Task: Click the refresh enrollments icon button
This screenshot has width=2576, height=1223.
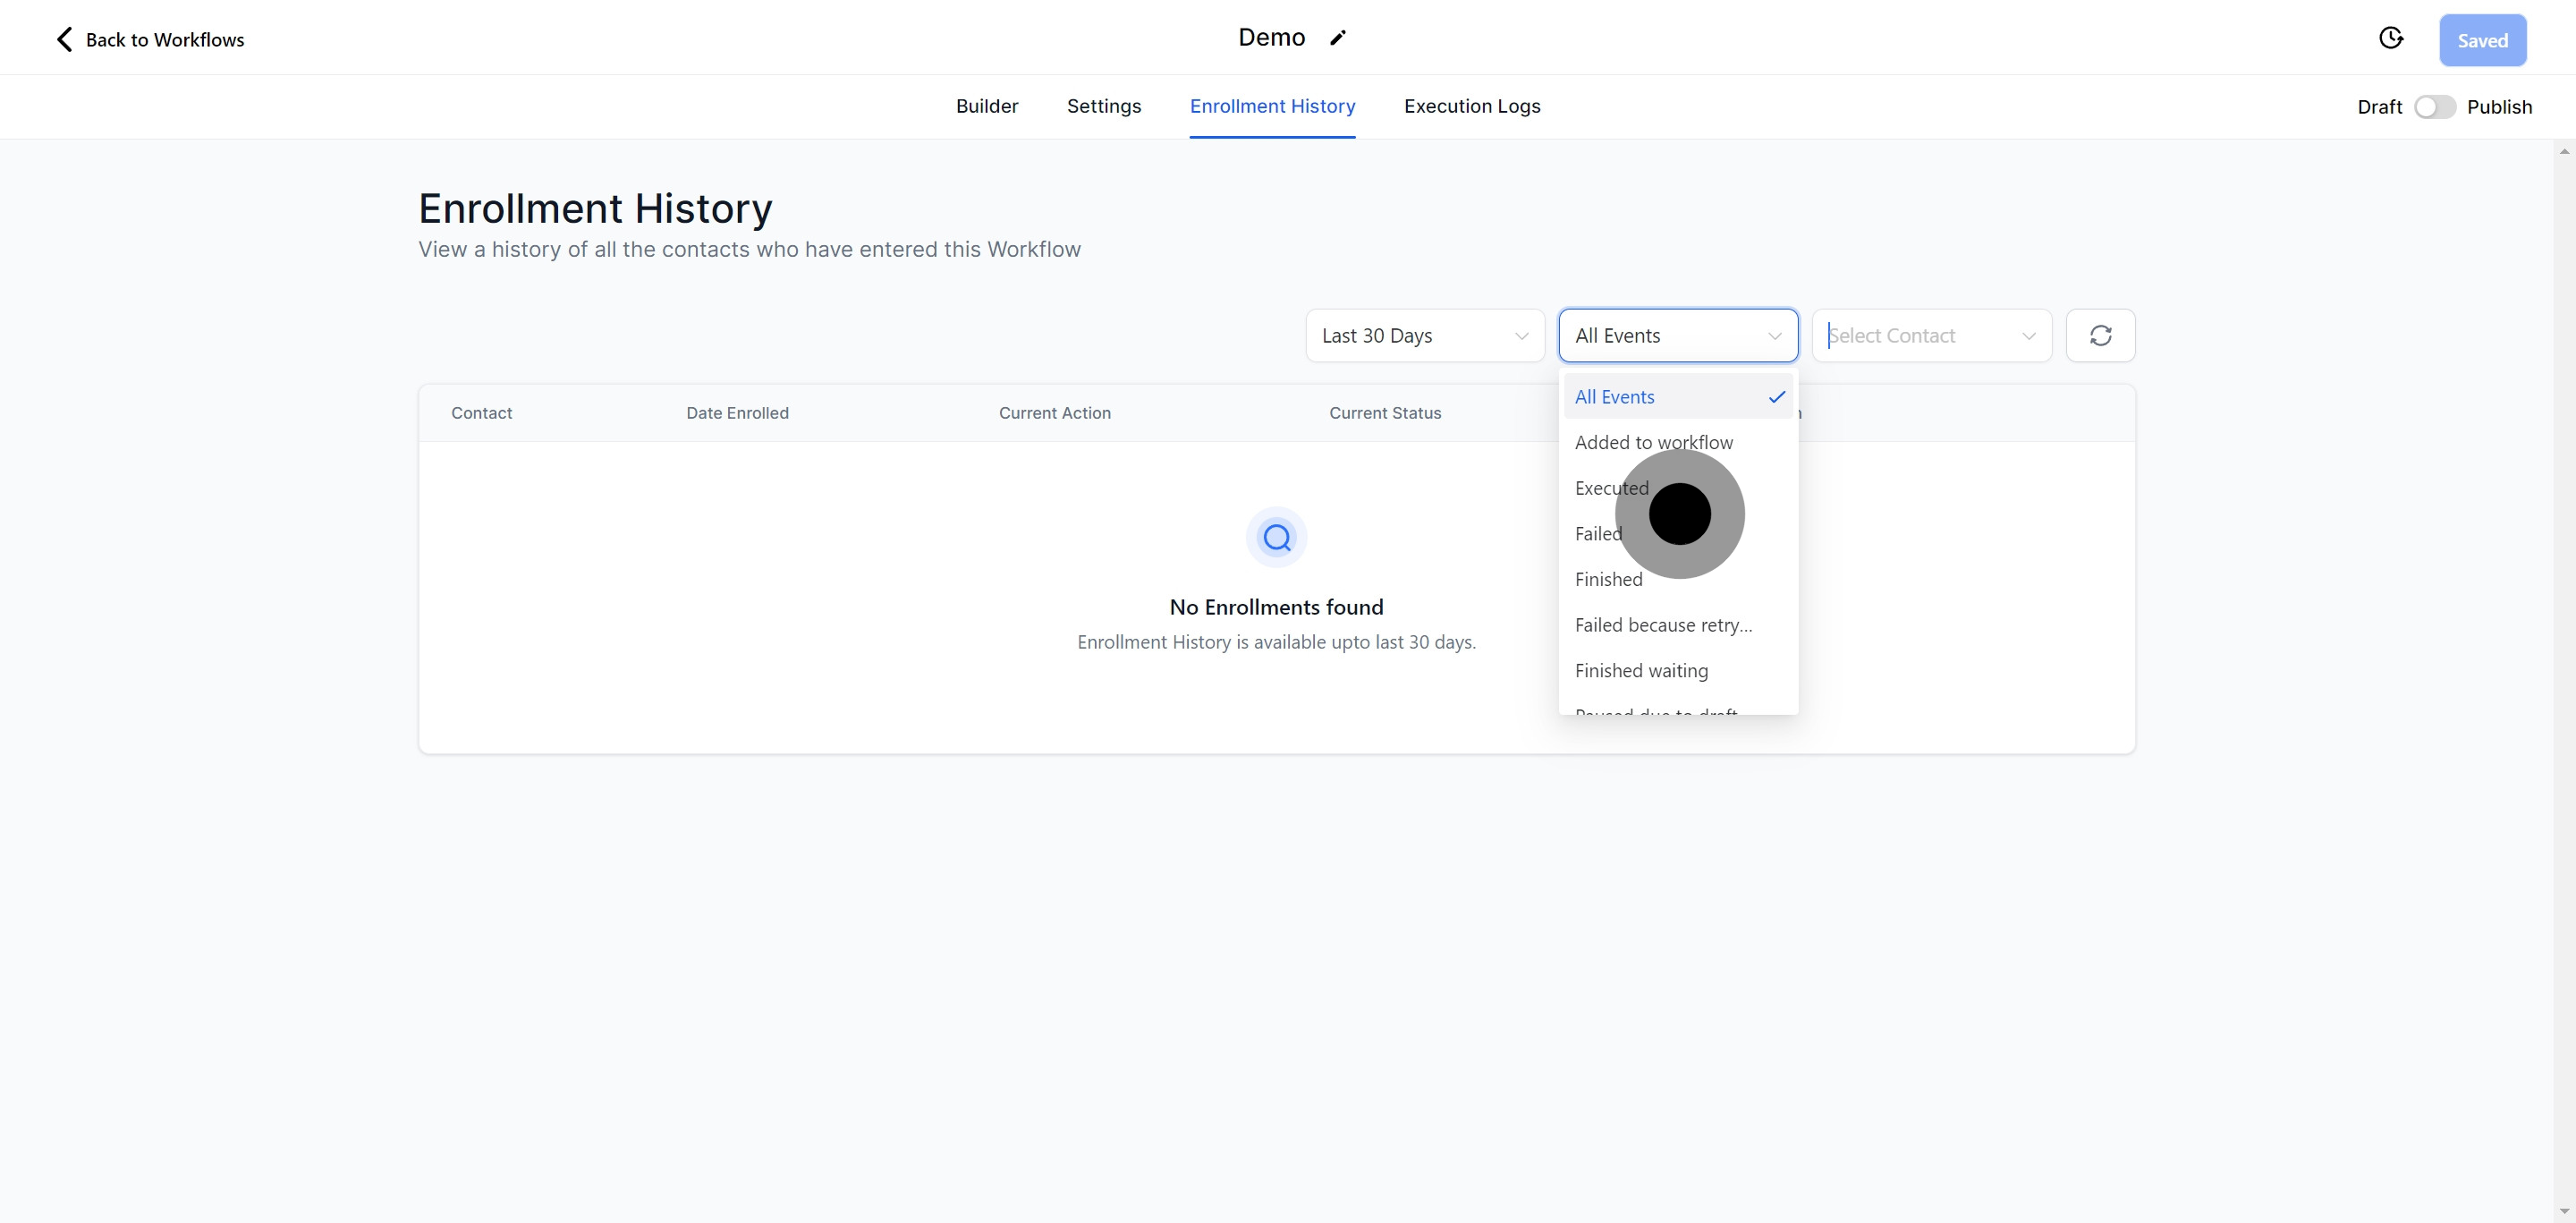Action: pos(2100,335)
